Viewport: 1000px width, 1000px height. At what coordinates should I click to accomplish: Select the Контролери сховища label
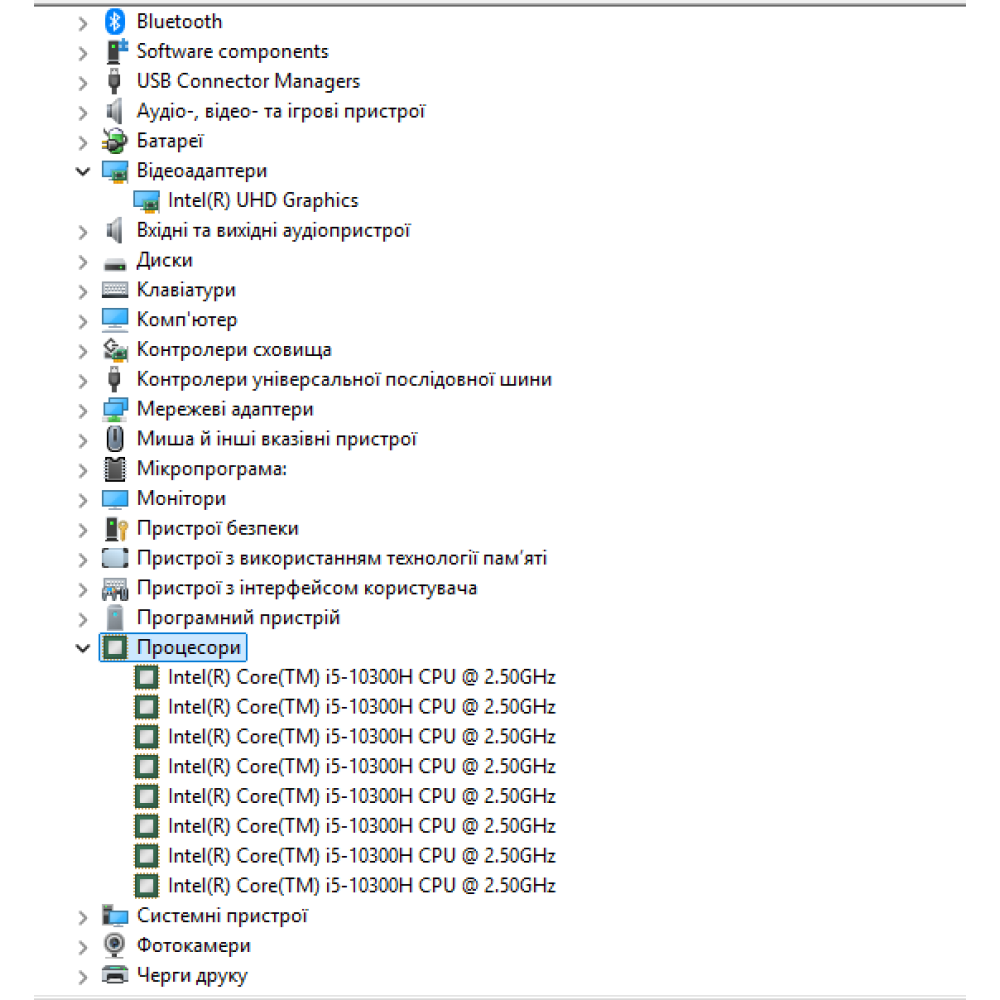click(234, 350)
